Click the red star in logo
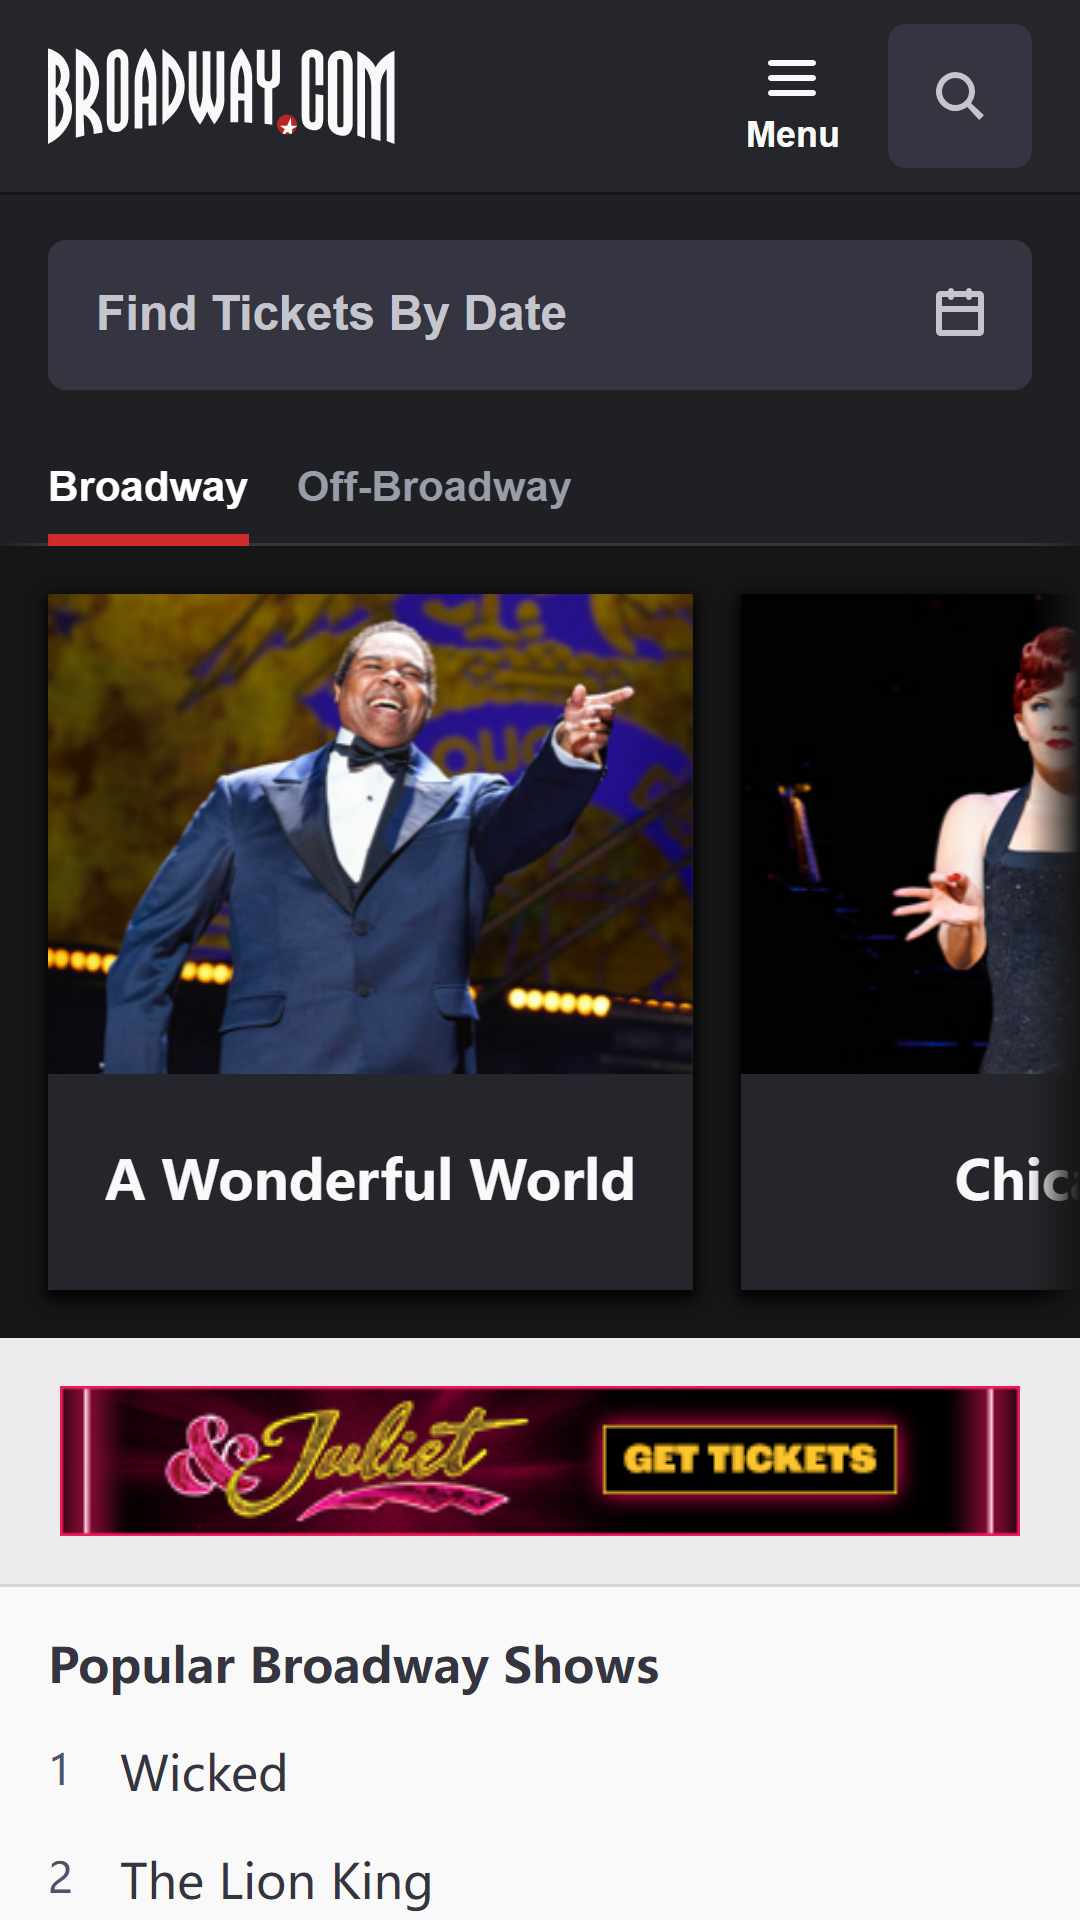This screenshot has height=1920, width=1080. (x=288, y=126)
